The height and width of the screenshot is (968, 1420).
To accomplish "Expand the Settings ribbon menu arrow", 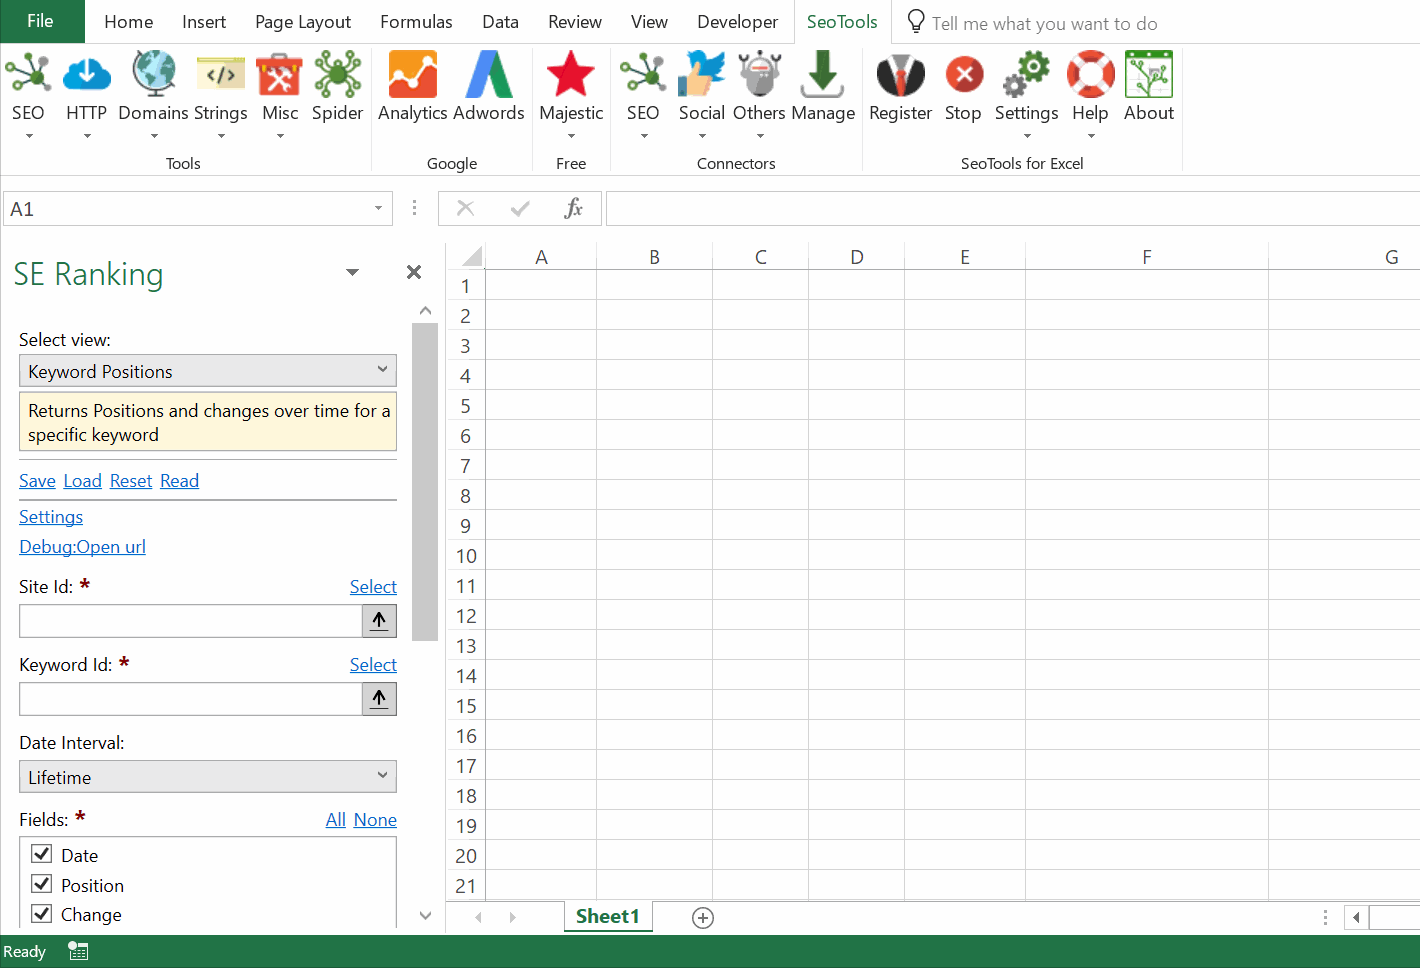I will click(1027, 136).
